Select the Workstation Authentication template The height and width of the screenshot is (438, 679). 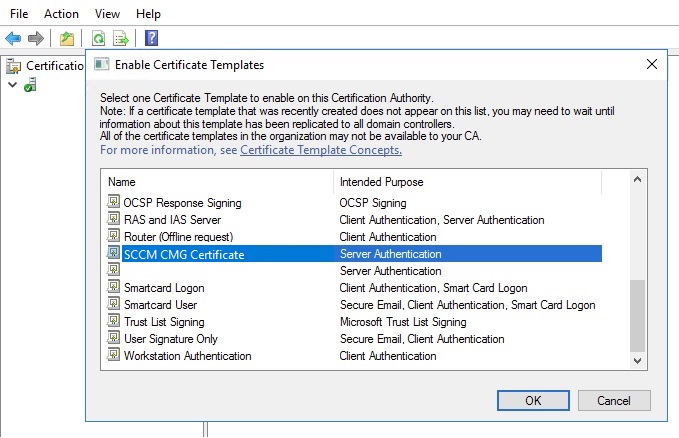coord(188,356)
